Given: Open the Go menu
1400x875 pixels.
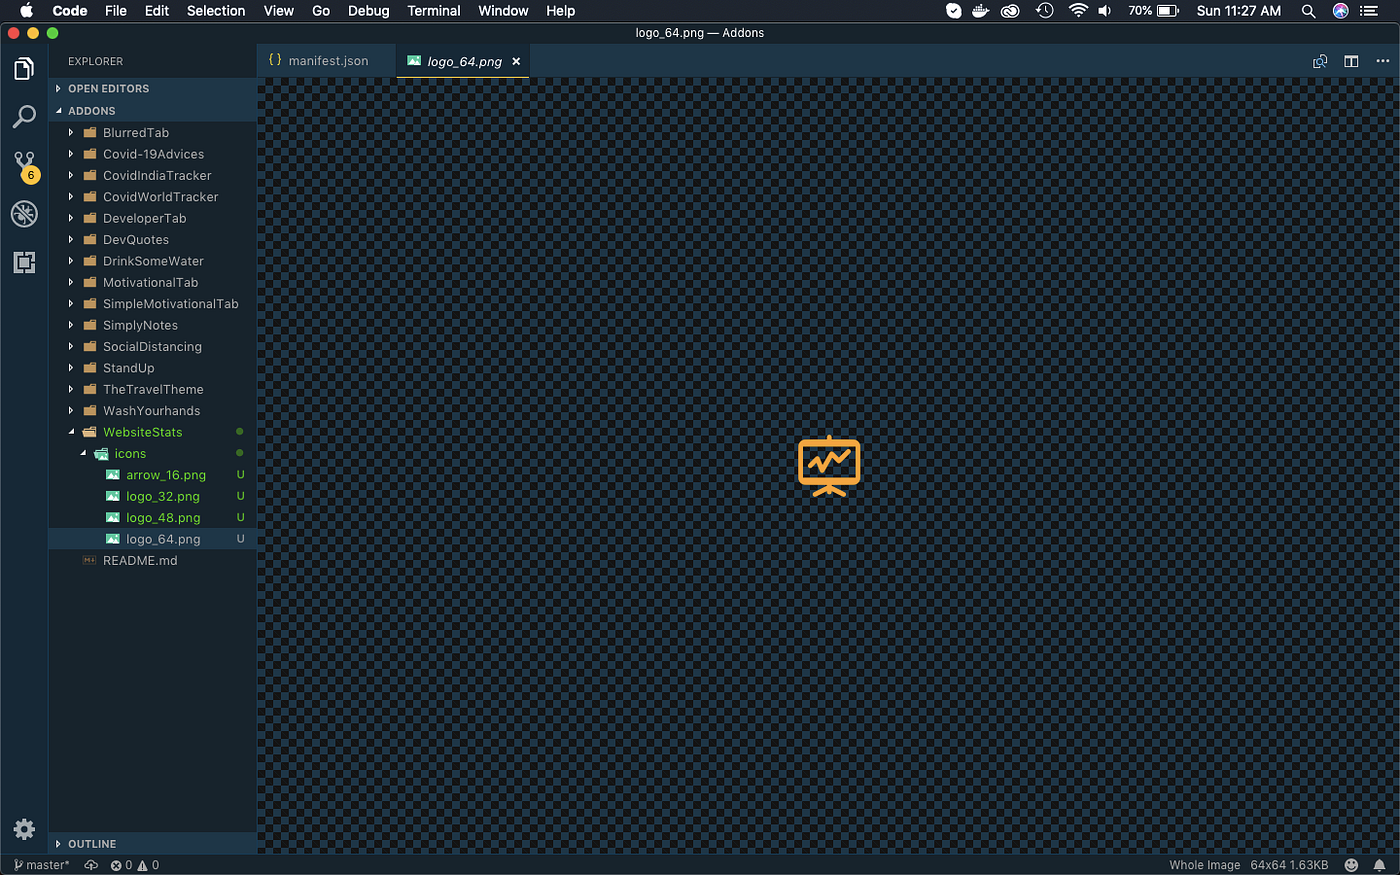Looking at the screenshot, I should 321,11.
